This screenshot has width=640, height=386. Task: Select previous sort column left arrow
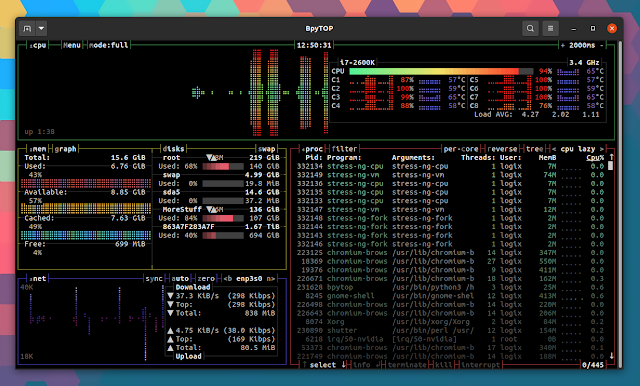pos(554,149)
